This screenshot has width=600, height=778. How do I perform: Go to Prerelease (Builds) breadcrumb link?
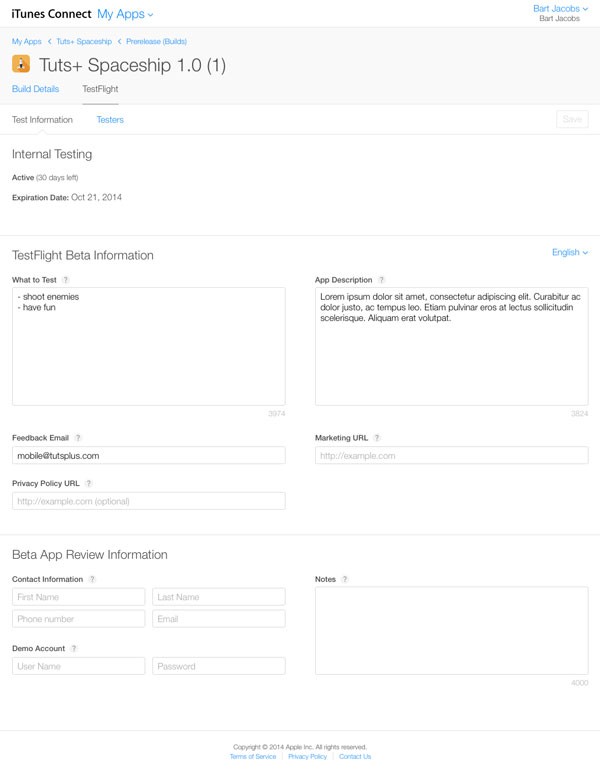pyautogui.click(x=156, y=41)
